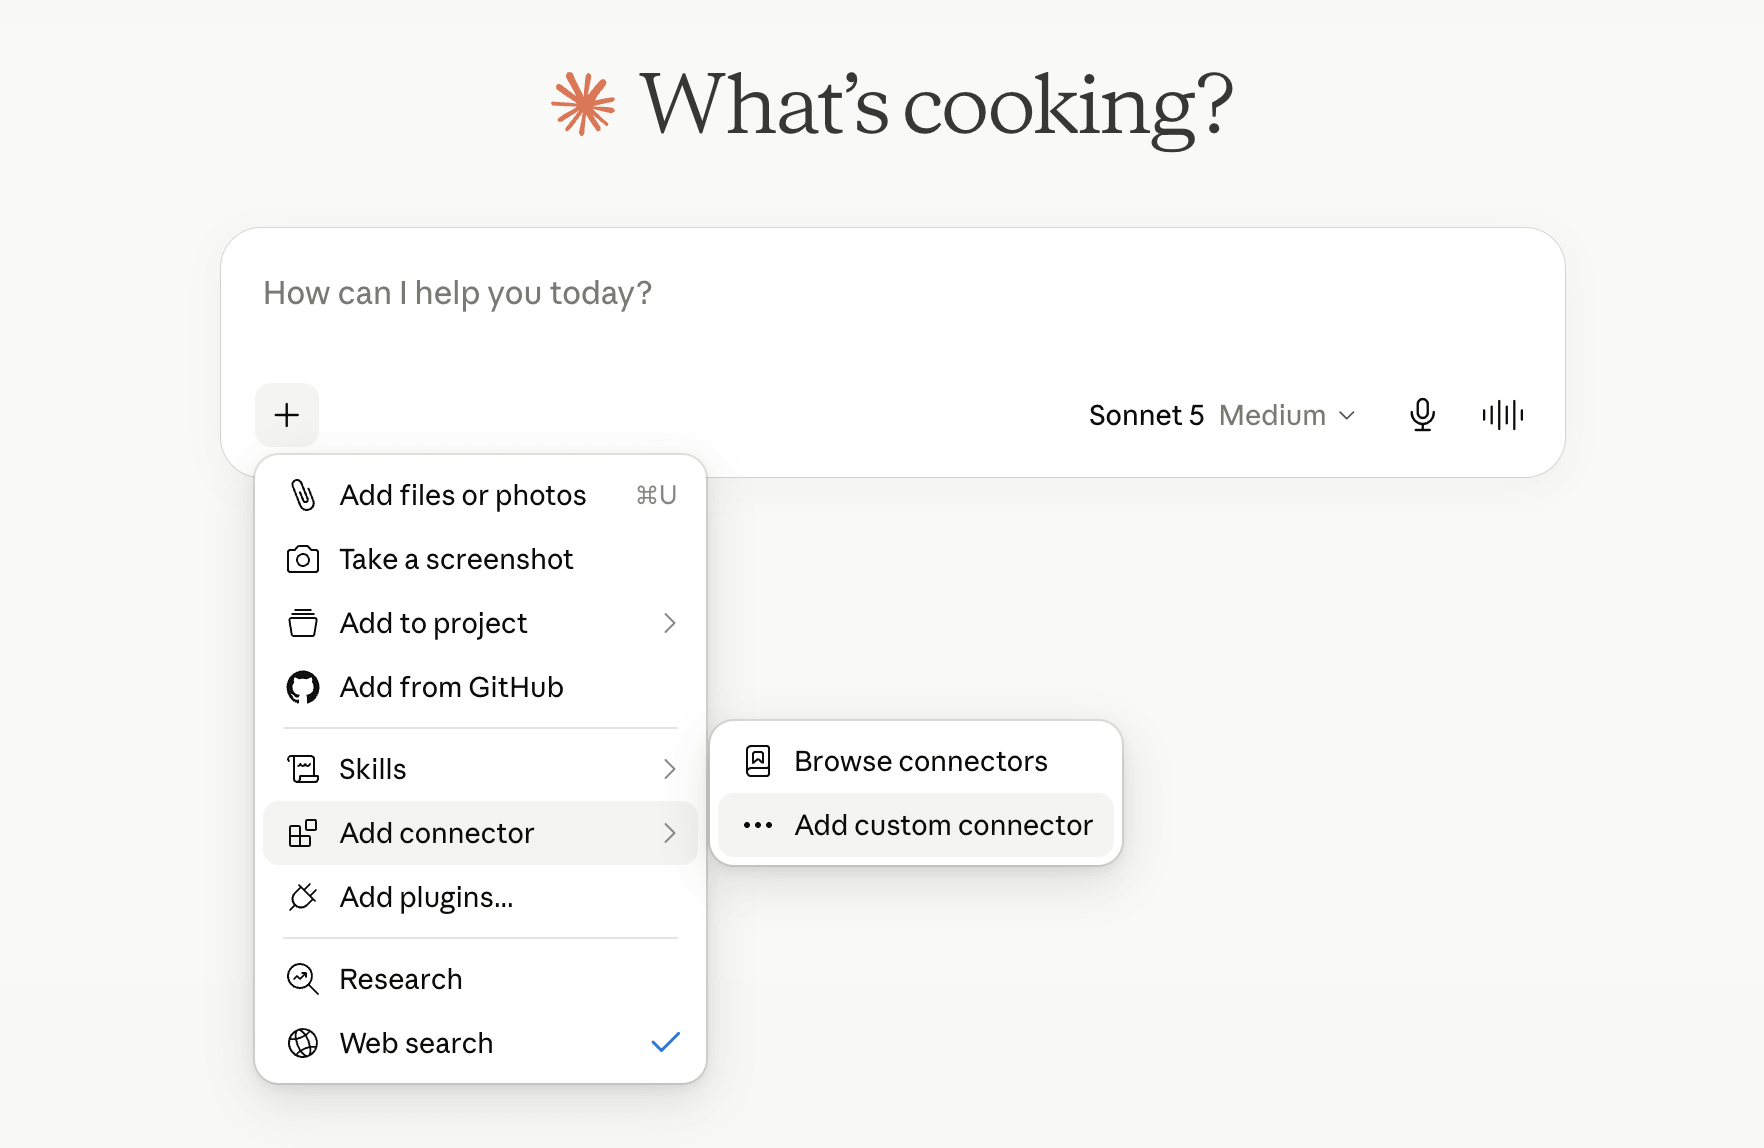Viewport: 1764px width, 1148px height.
Task: Click the paperclip icon for files
Action: click(303, 495)
